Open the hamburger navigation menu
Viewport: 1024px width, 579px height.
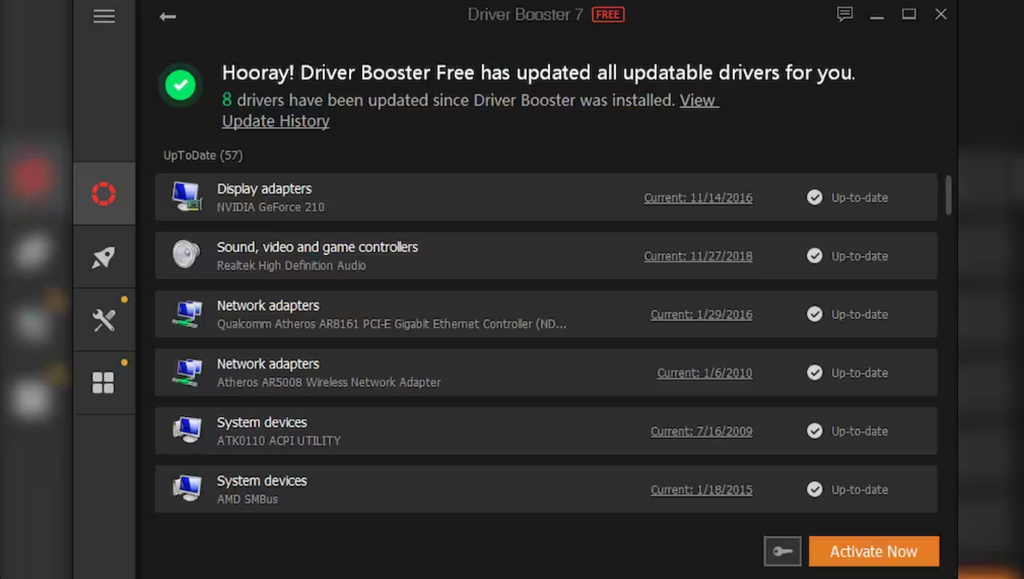(104, 16)
